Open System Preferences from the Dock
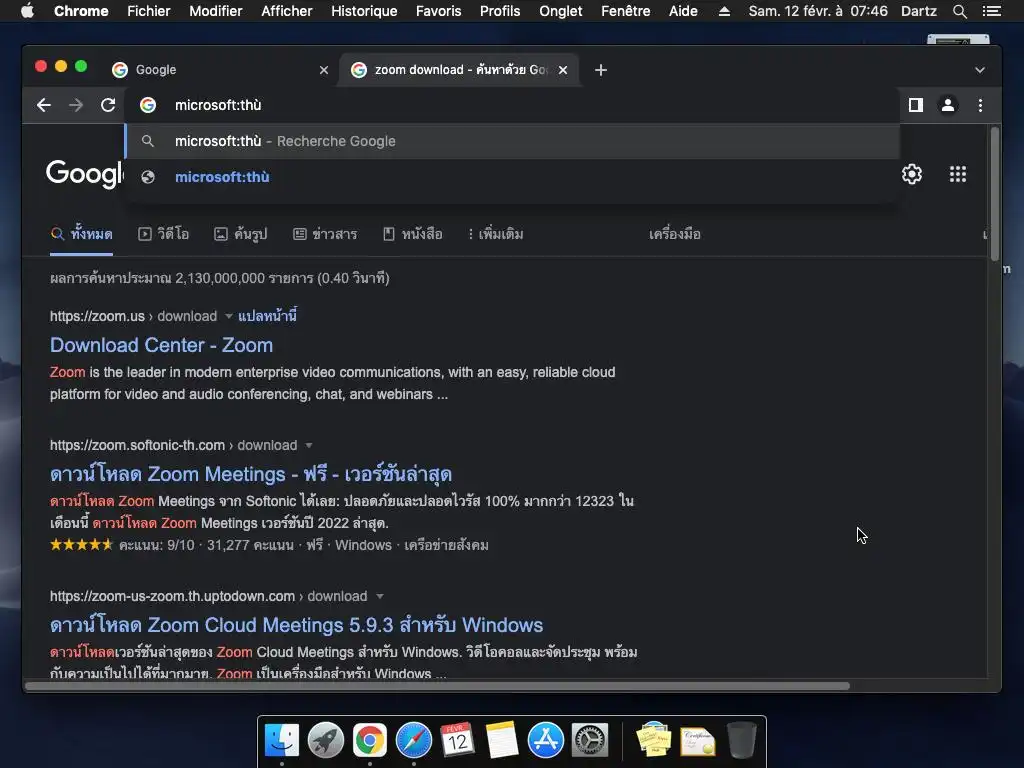 [x=590, y=740]
